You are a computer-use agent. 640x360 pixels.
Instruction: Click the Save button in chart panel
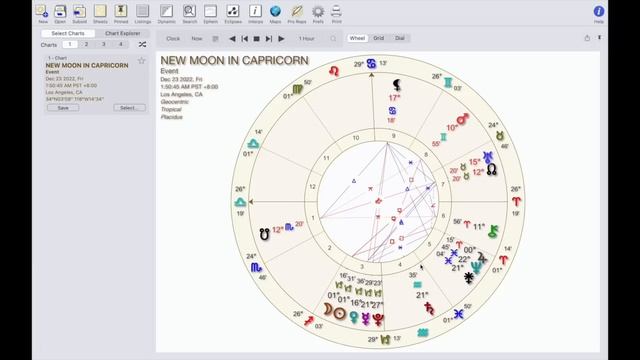pos(63,108)
